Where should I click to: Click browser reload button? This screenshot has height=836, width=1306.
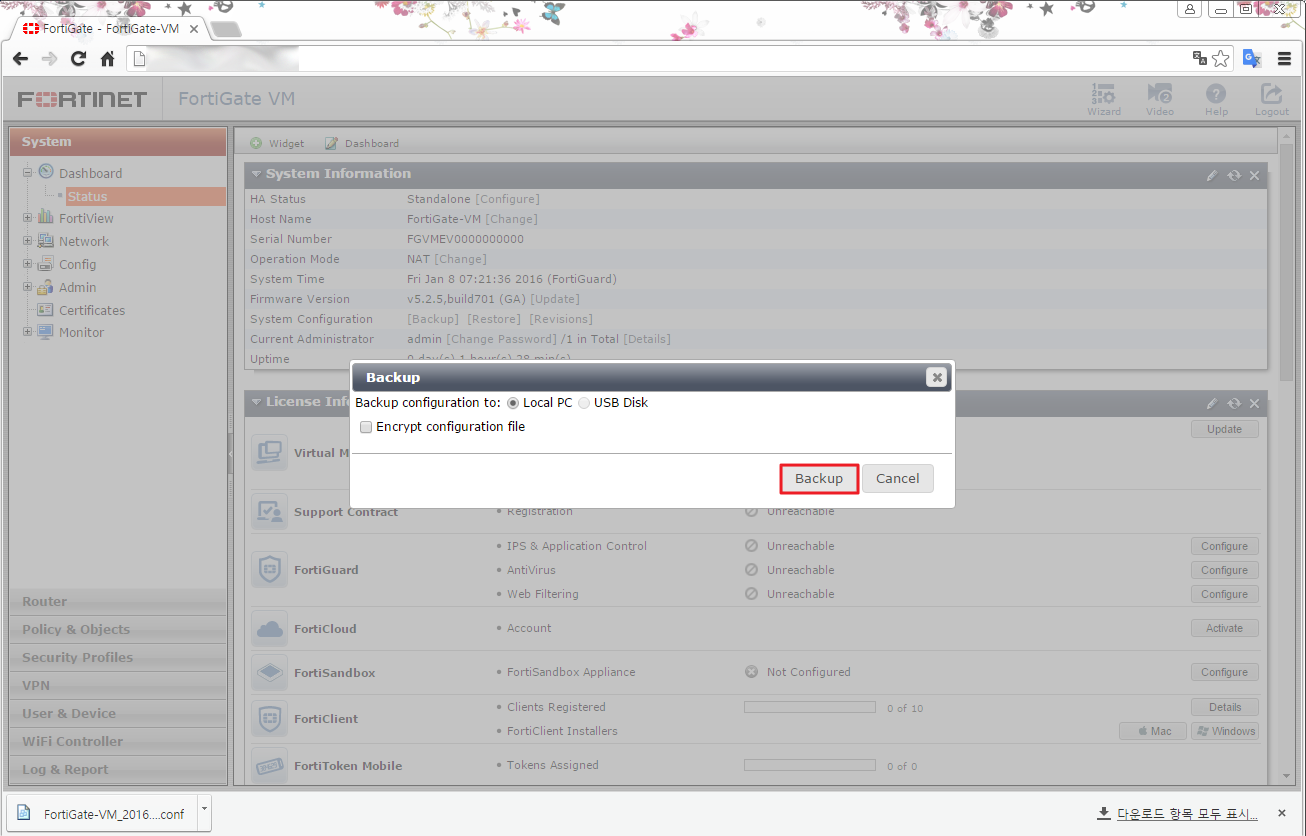pyautogui.click(x=78, y=59)
